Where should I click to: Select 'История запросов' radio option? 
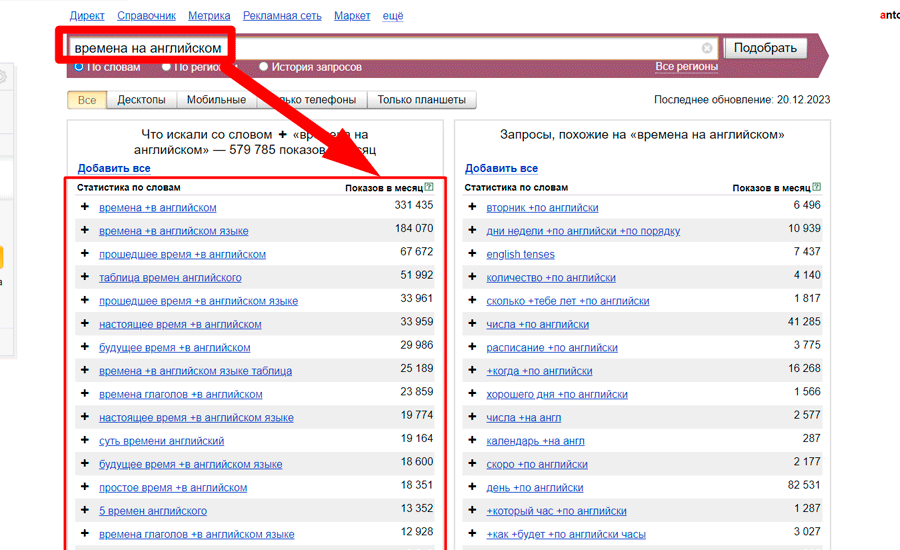[x=263, y=67]
